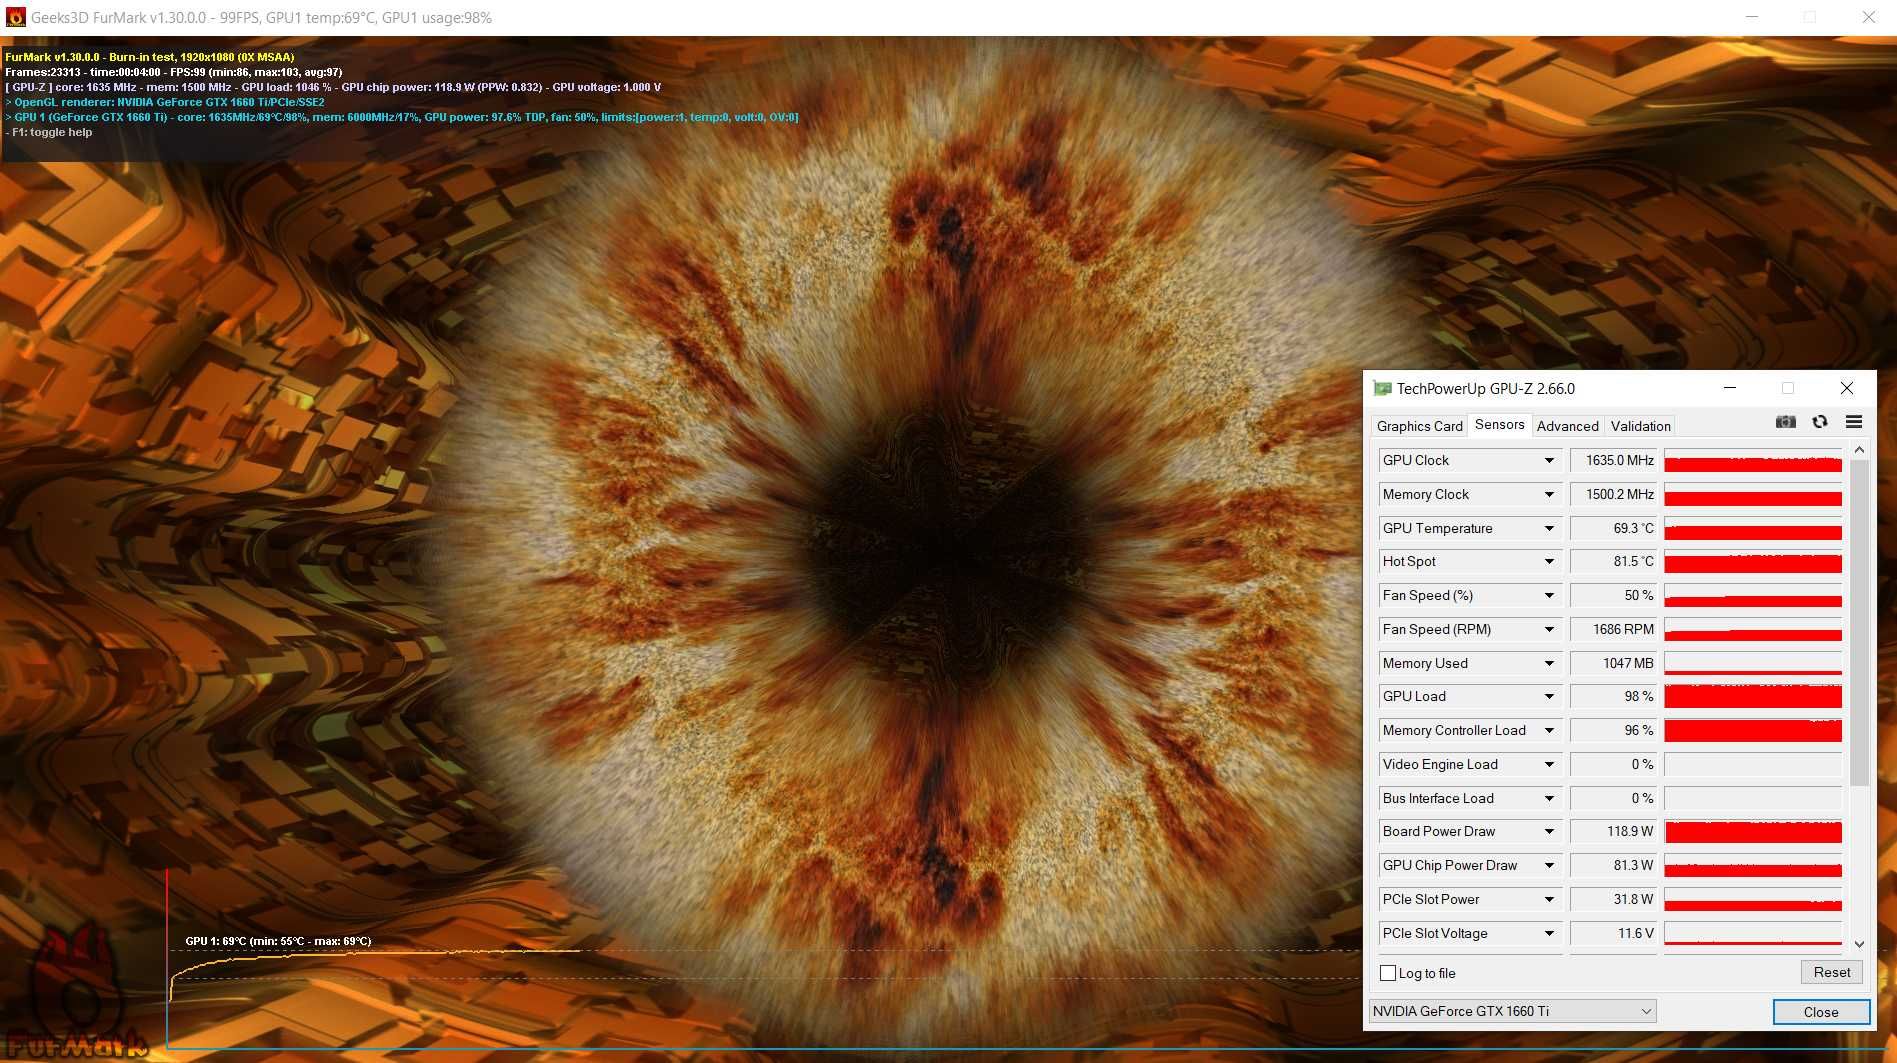Click the GPU-Z sensors scrollbar thumb

[x=1859, y=624]
